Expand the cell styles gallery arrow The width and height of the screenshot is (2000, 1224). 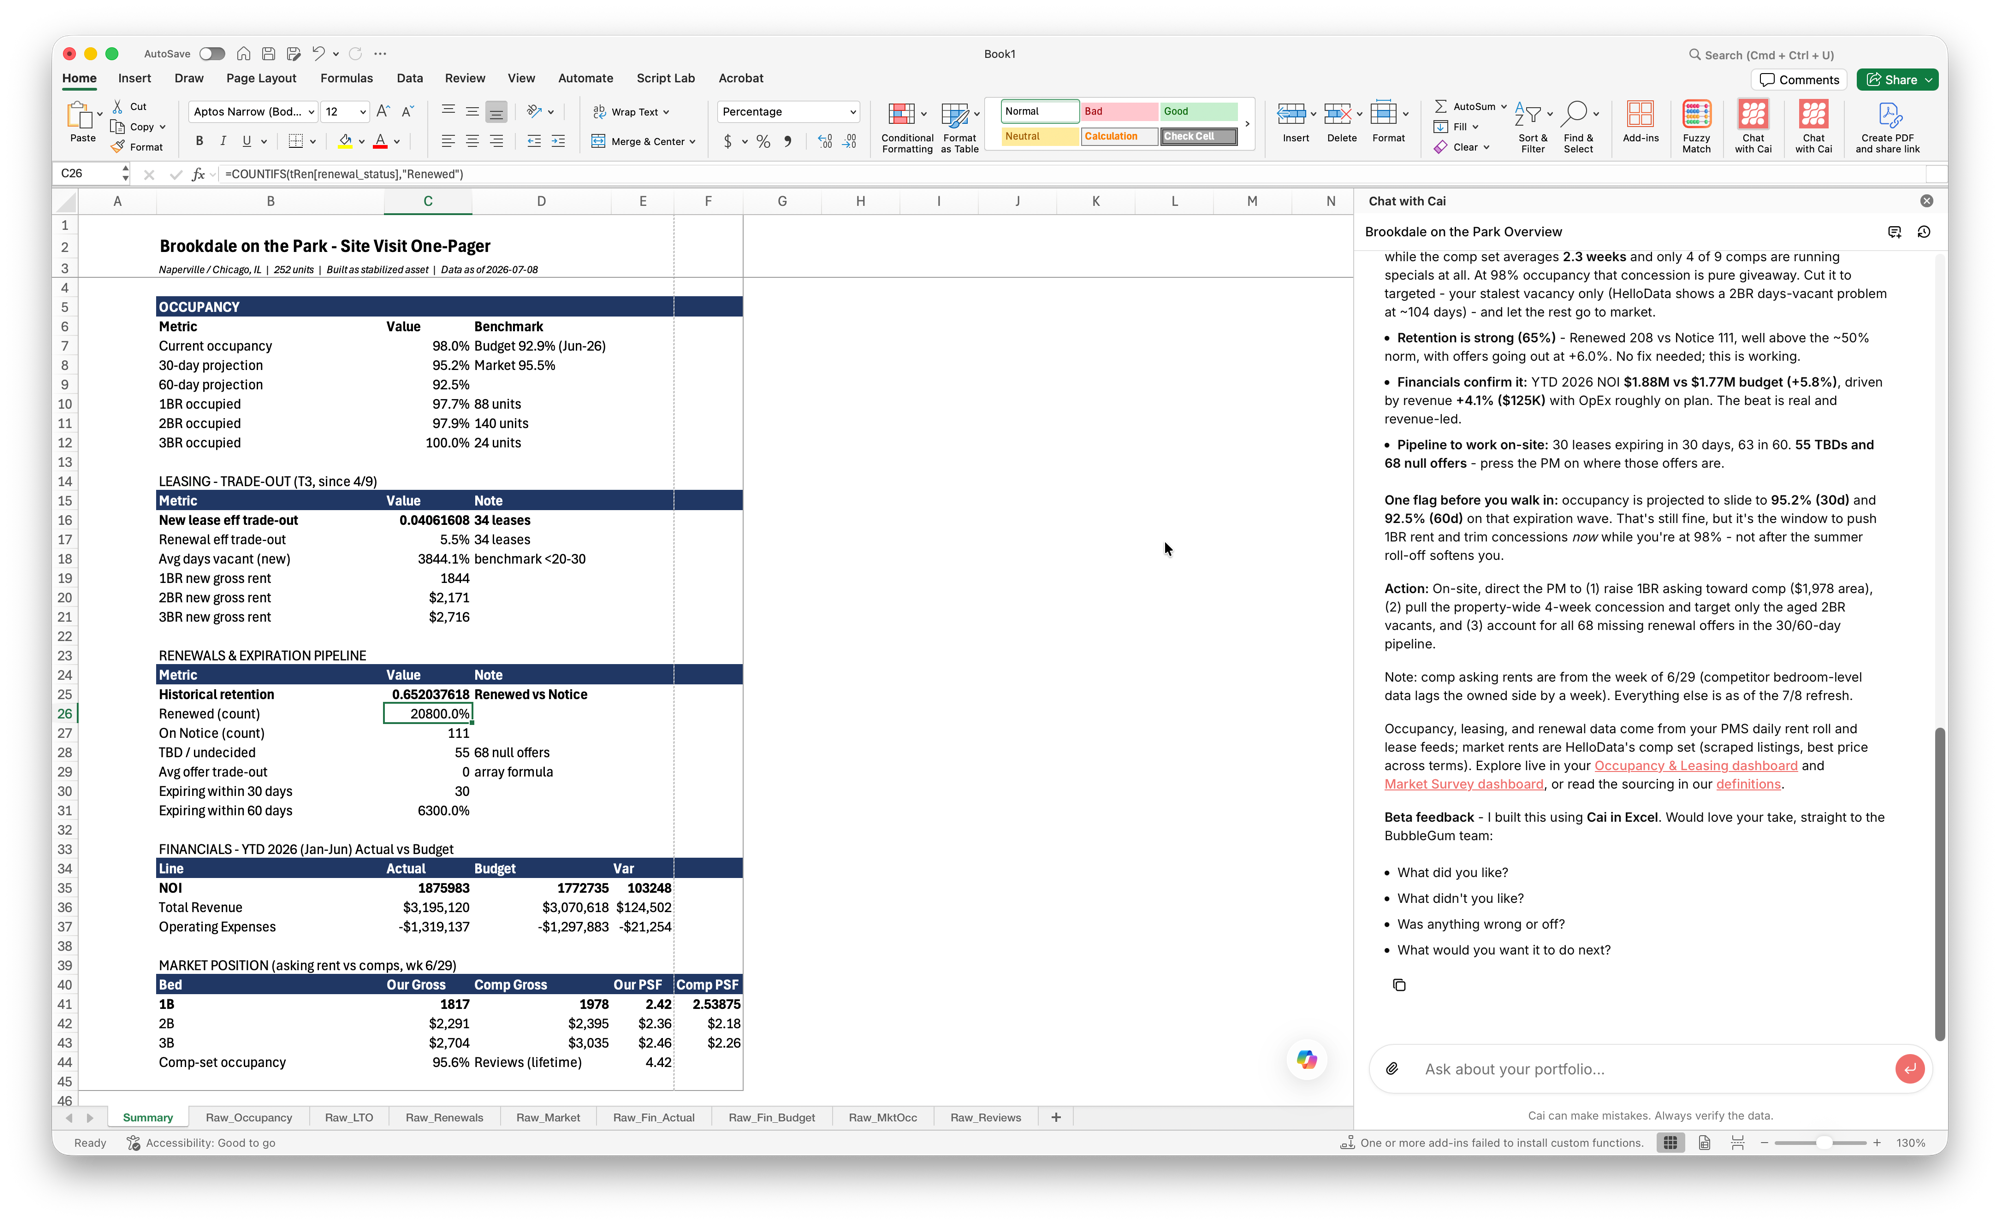click(x=1247, y=124)
